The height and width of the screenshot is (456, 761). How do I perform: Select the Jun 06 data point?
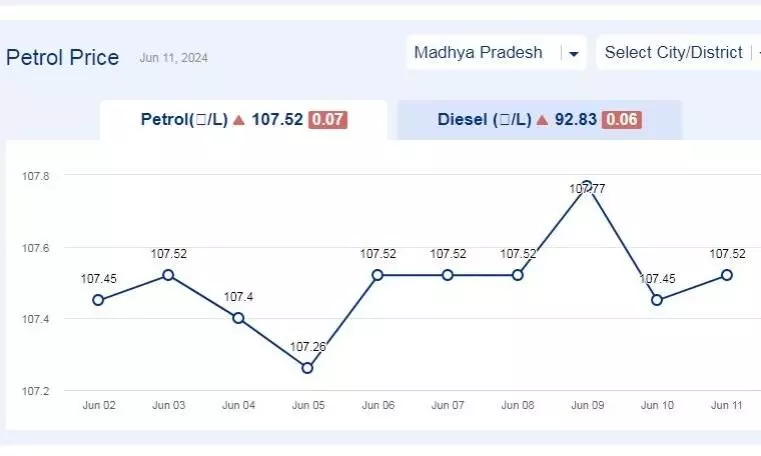[378, 275]
